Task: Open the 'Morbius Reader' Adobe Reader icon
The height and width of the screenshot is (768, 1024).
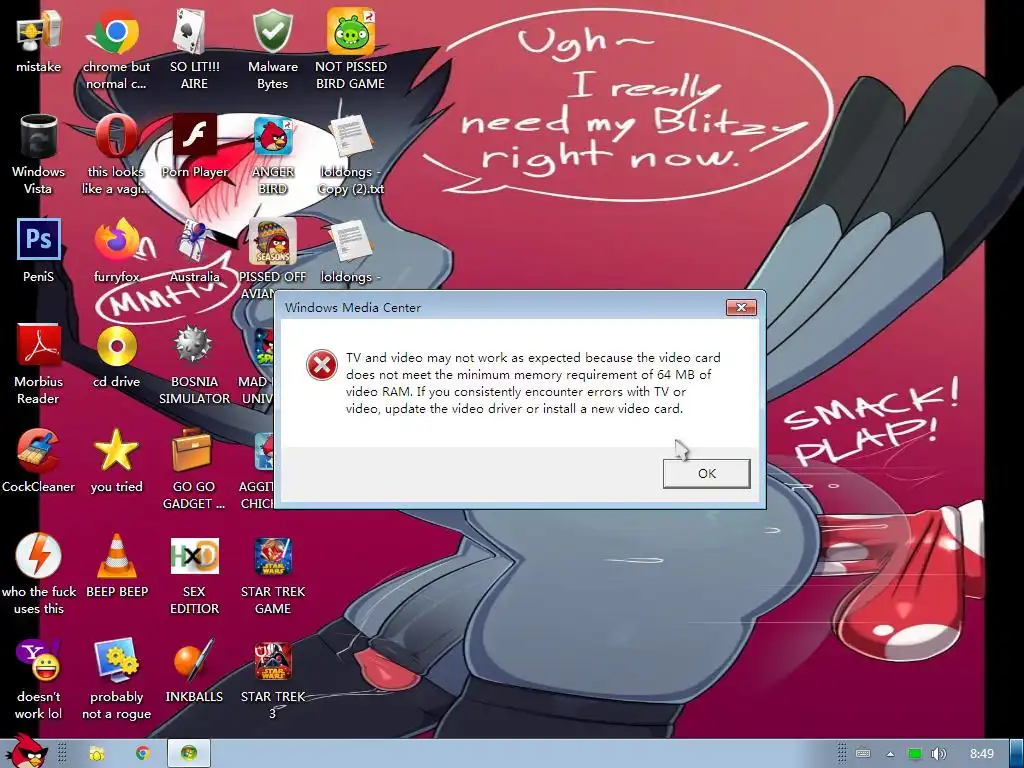Action: pos(39,345)
